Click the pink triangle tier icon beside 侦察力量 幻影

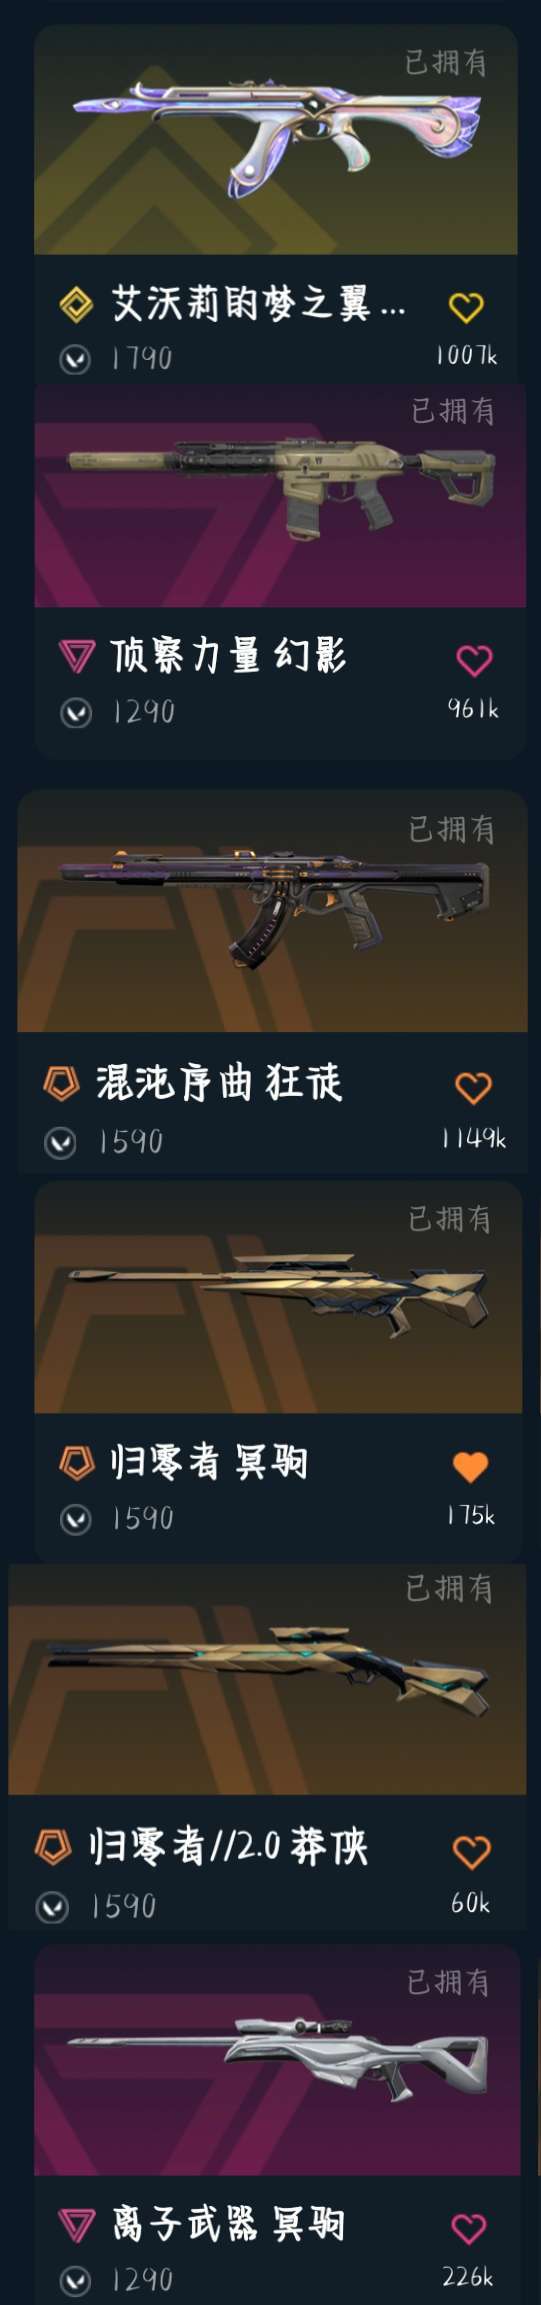click(76, 656)
